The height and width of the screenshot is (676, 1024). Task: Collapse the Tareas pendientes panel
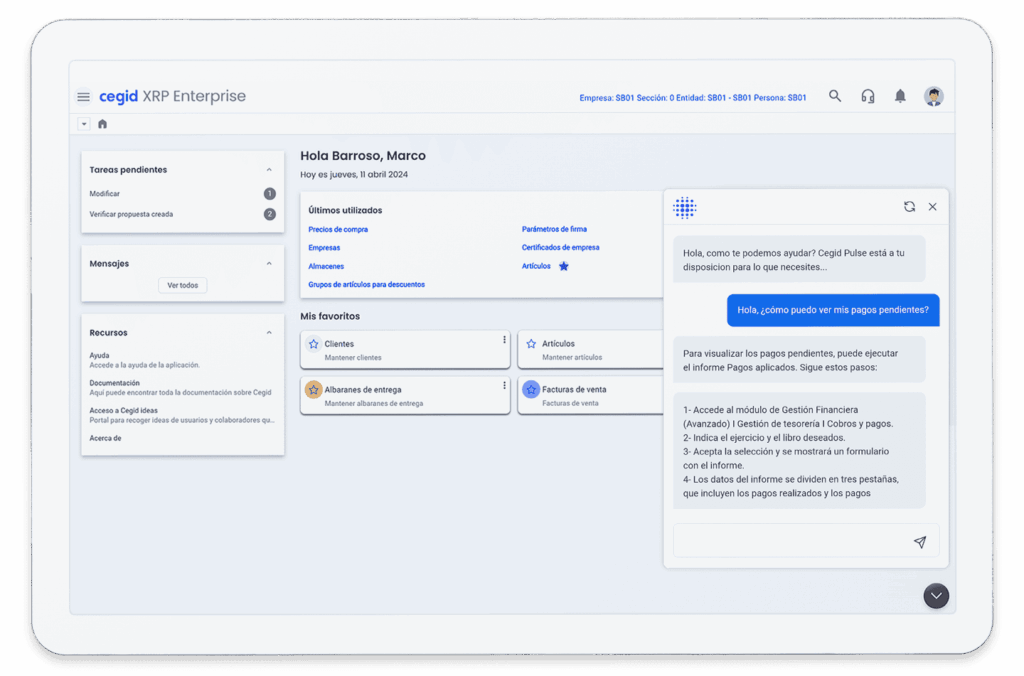(x=269, y=170)
